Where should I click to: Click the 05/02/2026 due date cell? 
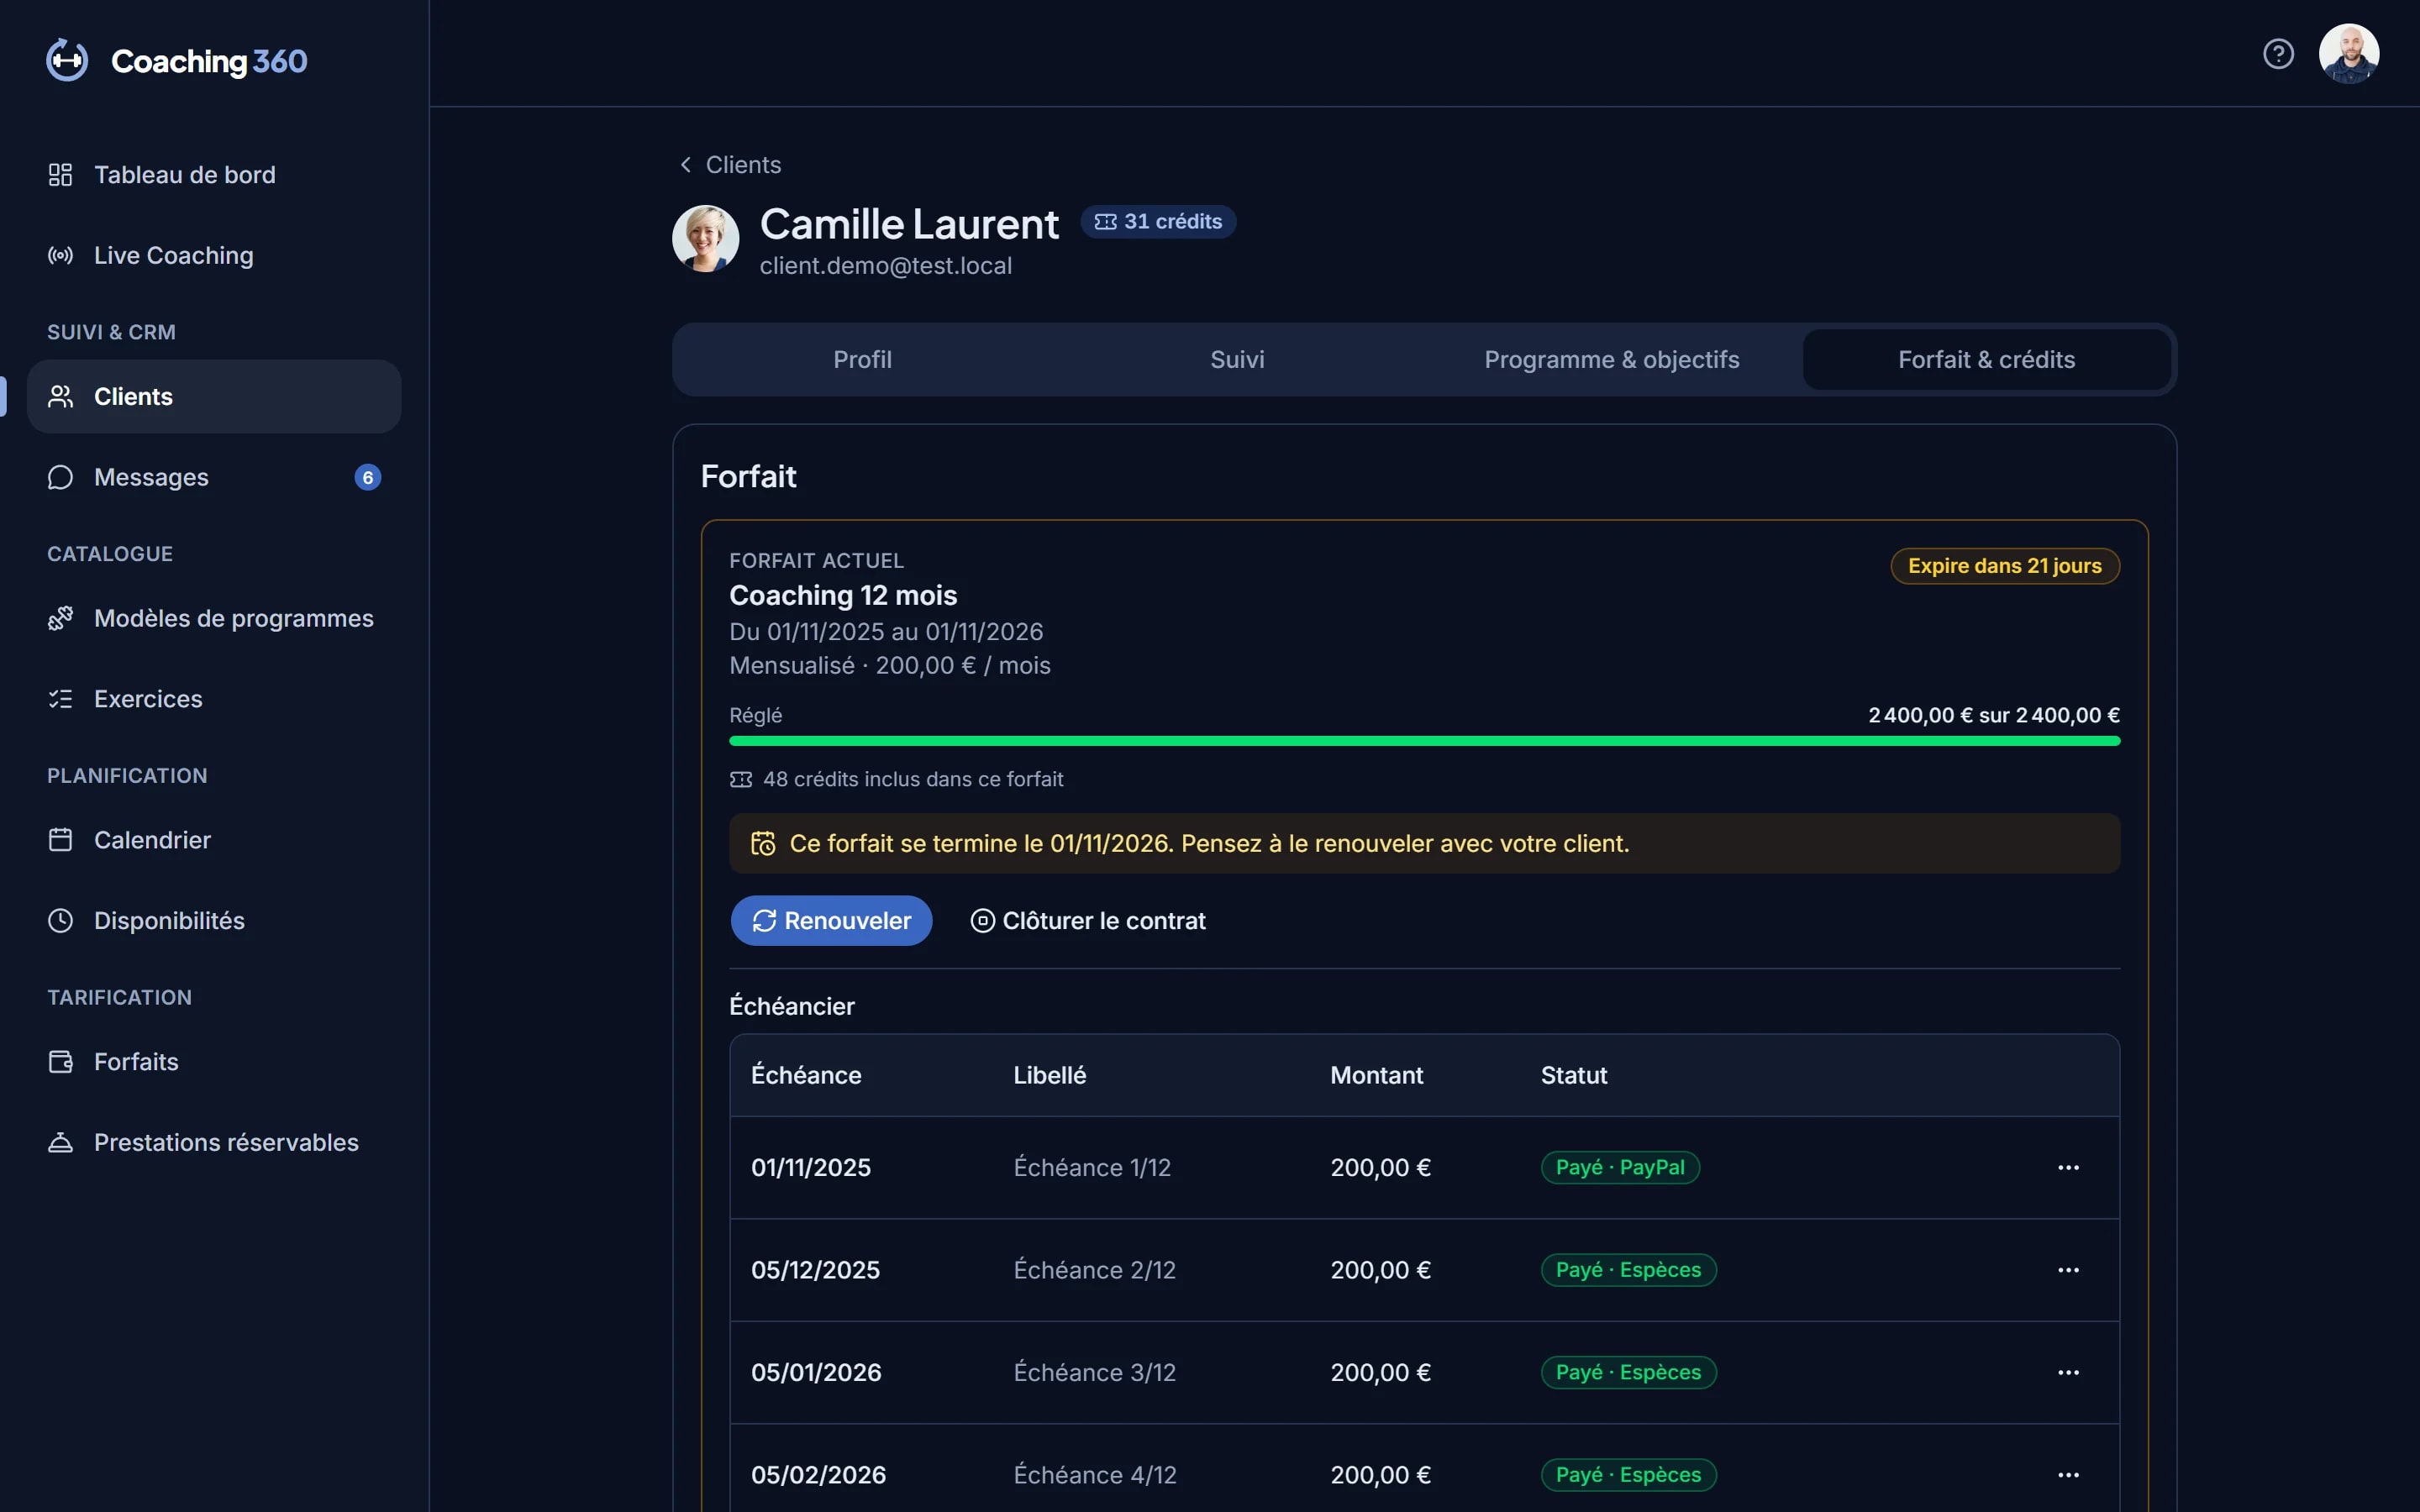coord(818,1475)
